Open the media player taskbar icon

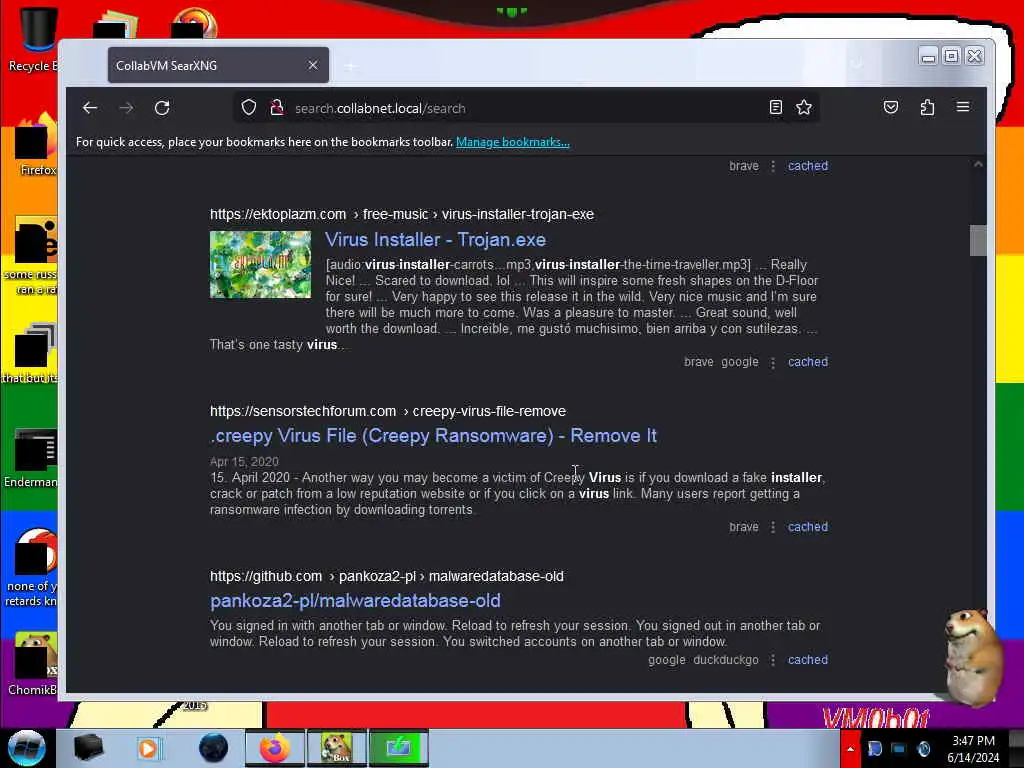148,748
